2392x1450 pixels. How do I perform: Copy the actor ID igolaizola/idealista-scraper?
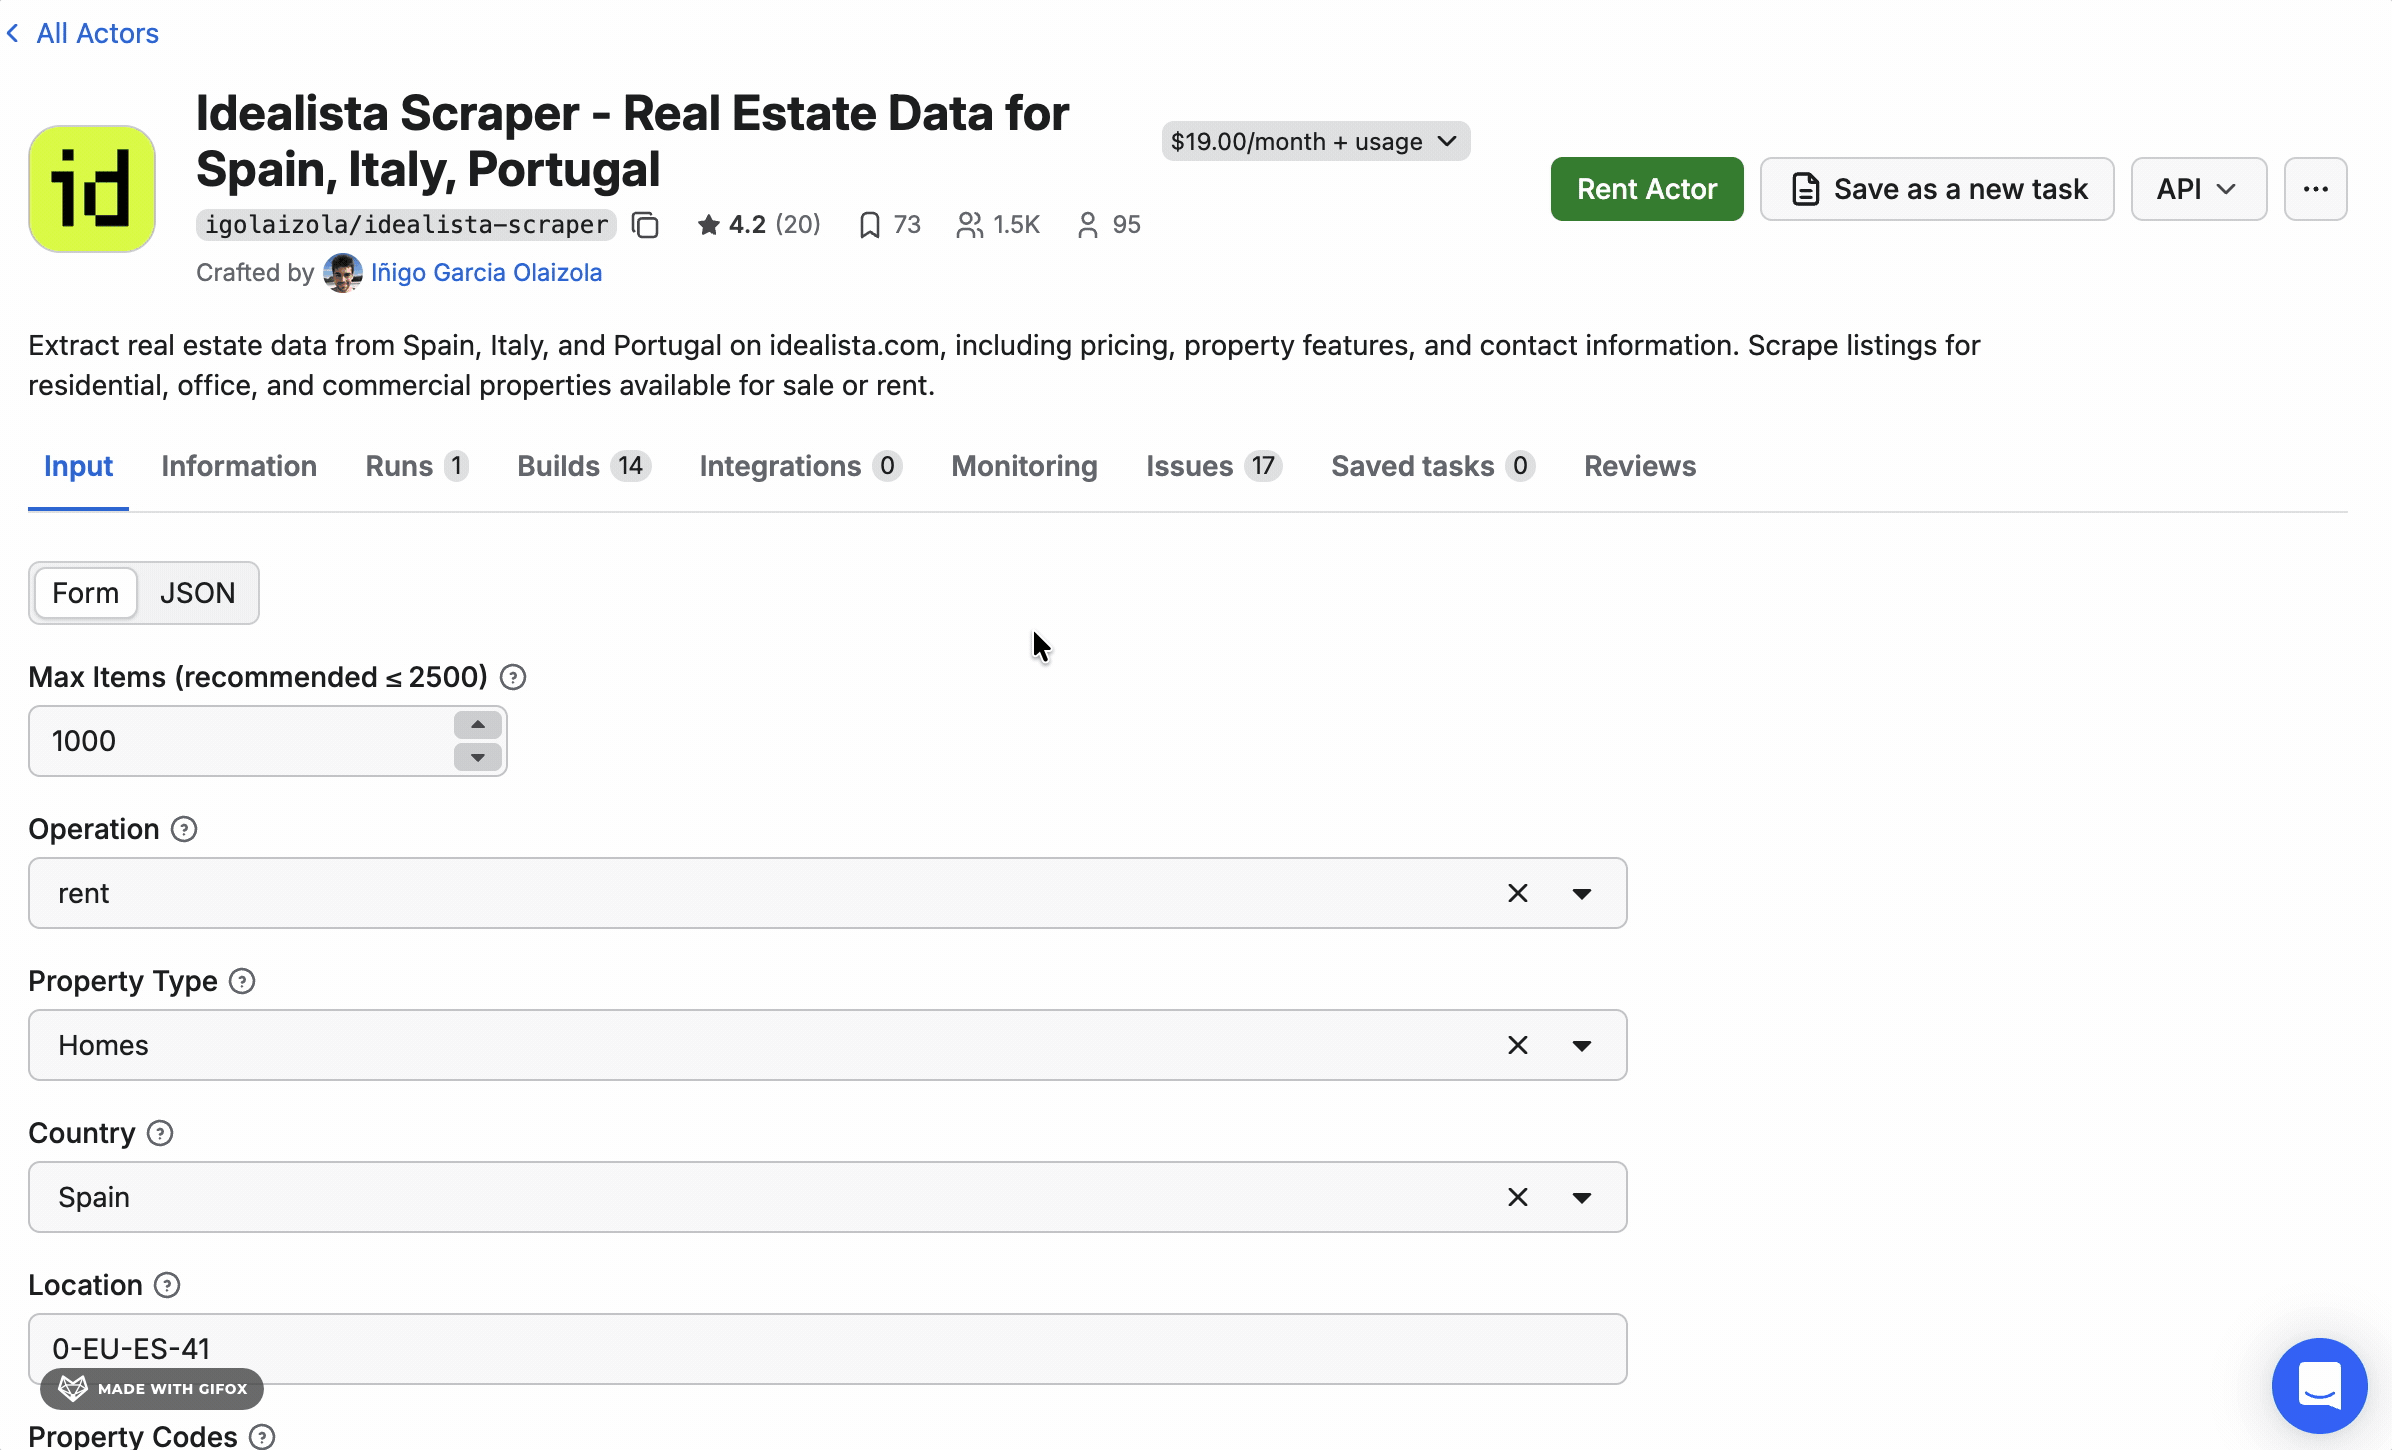[645, 225]
